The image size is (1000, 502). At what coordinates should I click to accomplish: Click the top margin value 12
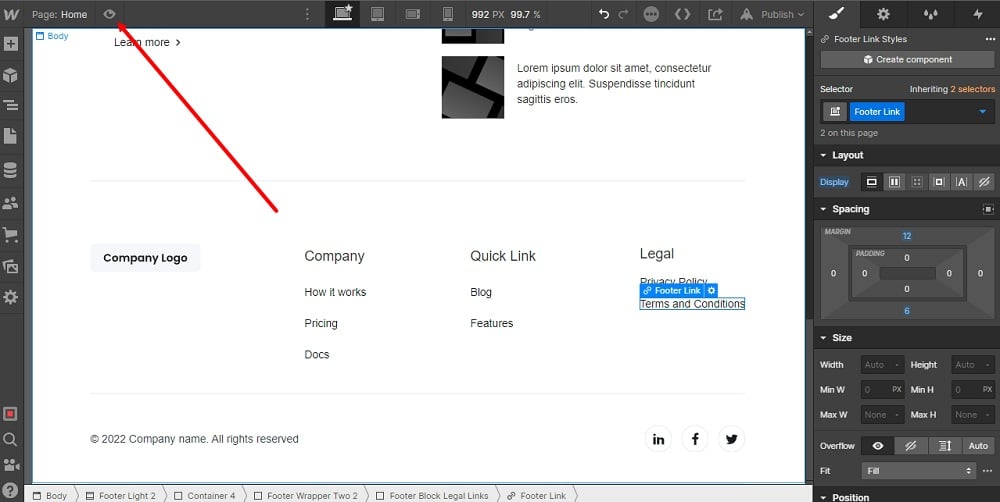click(x=906, y=236)
